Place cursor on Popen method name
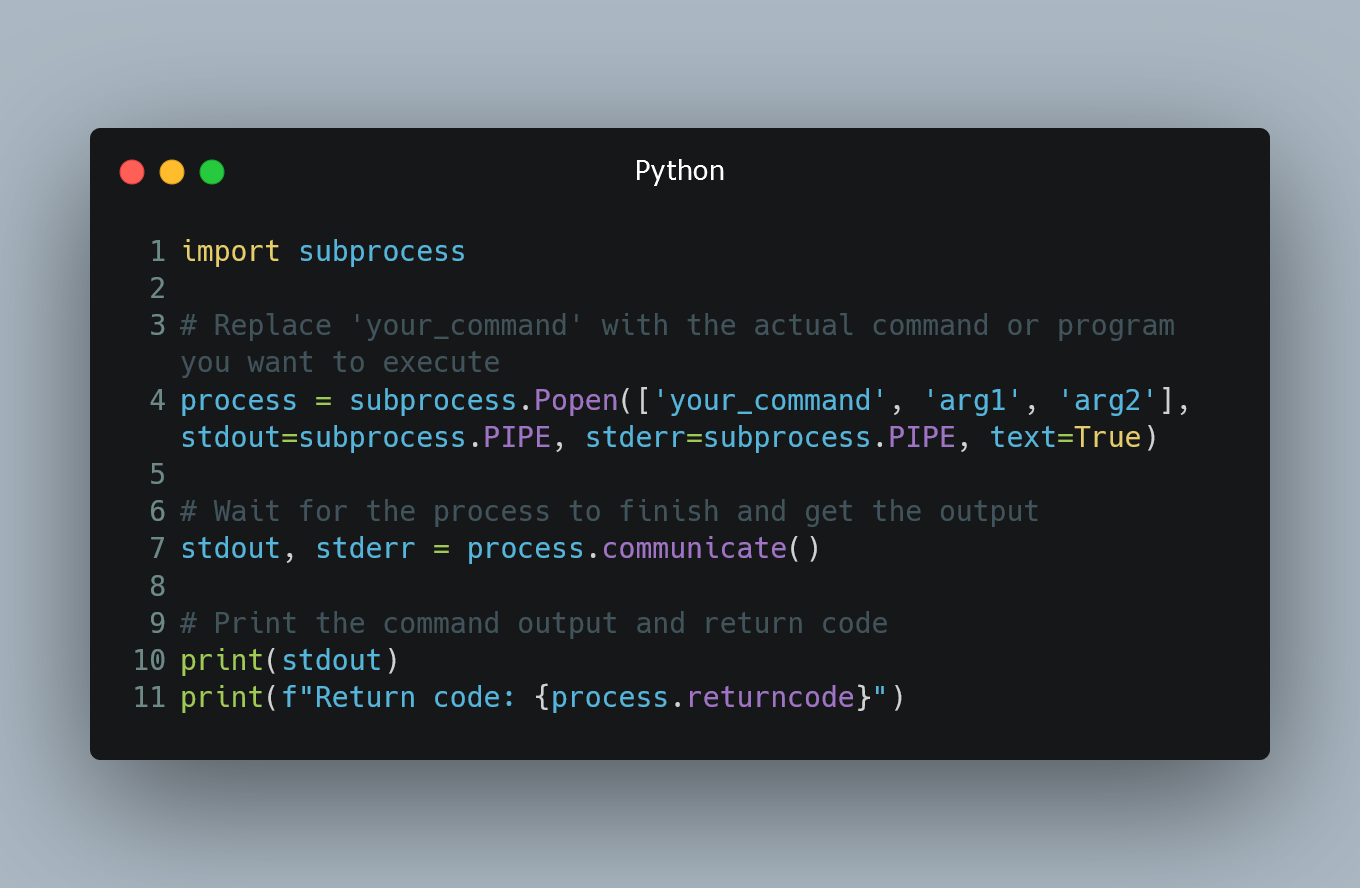Viewport: 1360px width, 888px height. click(x=576, y=401)
